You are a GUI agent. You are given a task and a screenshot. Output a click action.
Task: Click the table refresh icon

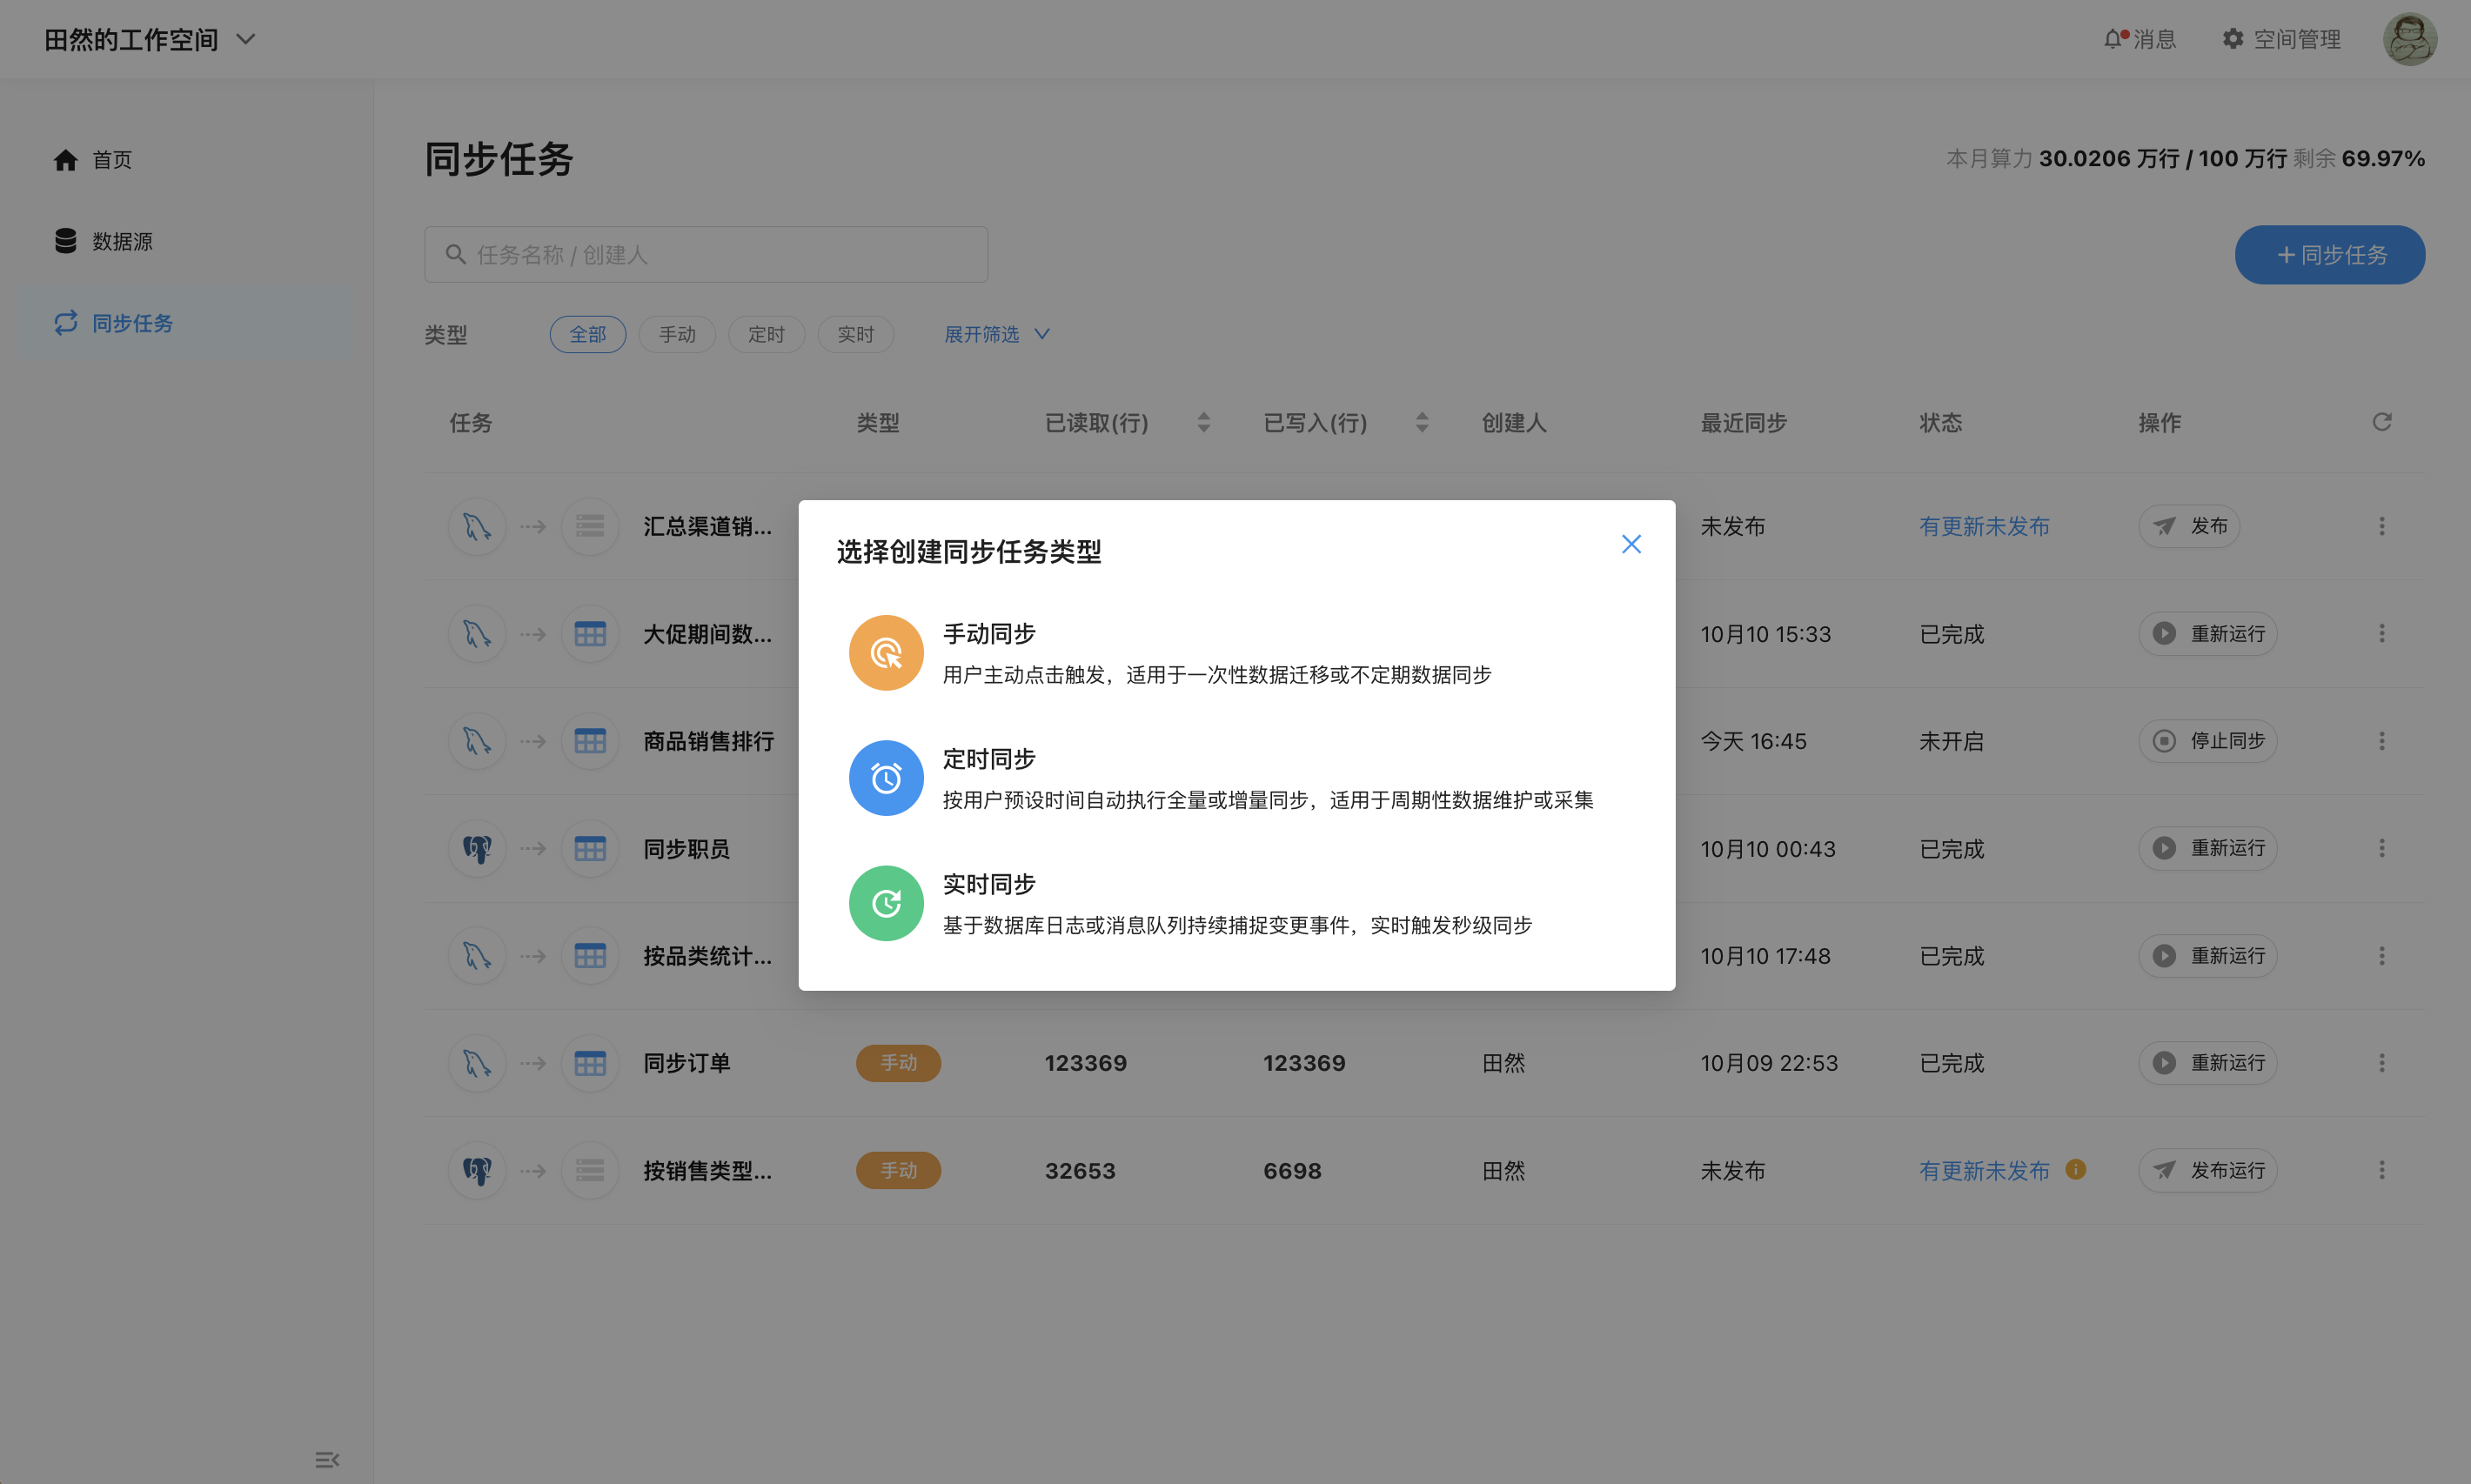[2381, 422]
